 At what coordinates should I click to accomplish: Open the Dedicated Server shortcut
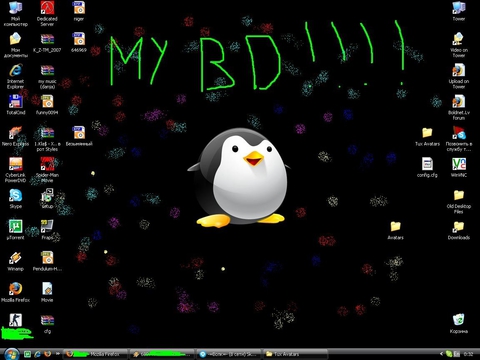(47, 14)
